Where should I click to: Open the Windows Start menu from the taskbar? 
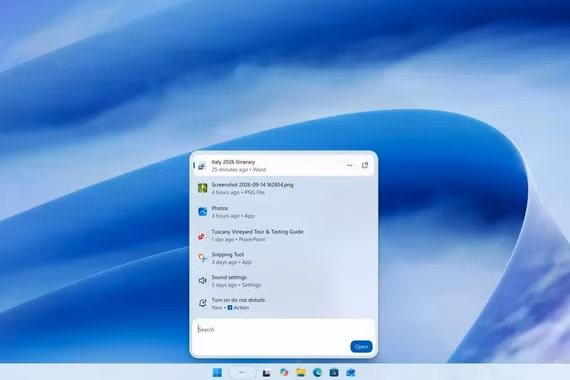tap(217, 372)
